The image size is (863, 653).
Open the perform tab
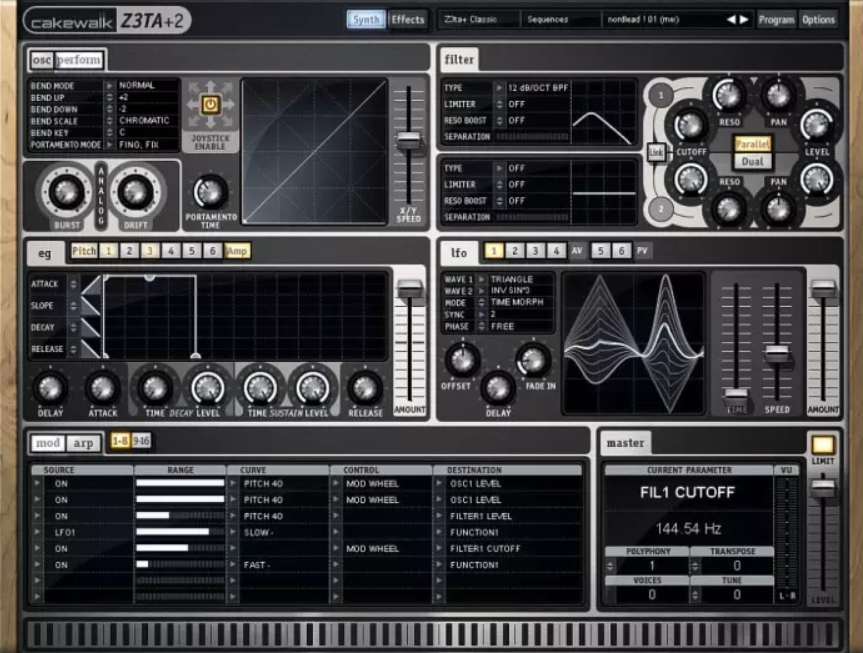coord(79,59)
